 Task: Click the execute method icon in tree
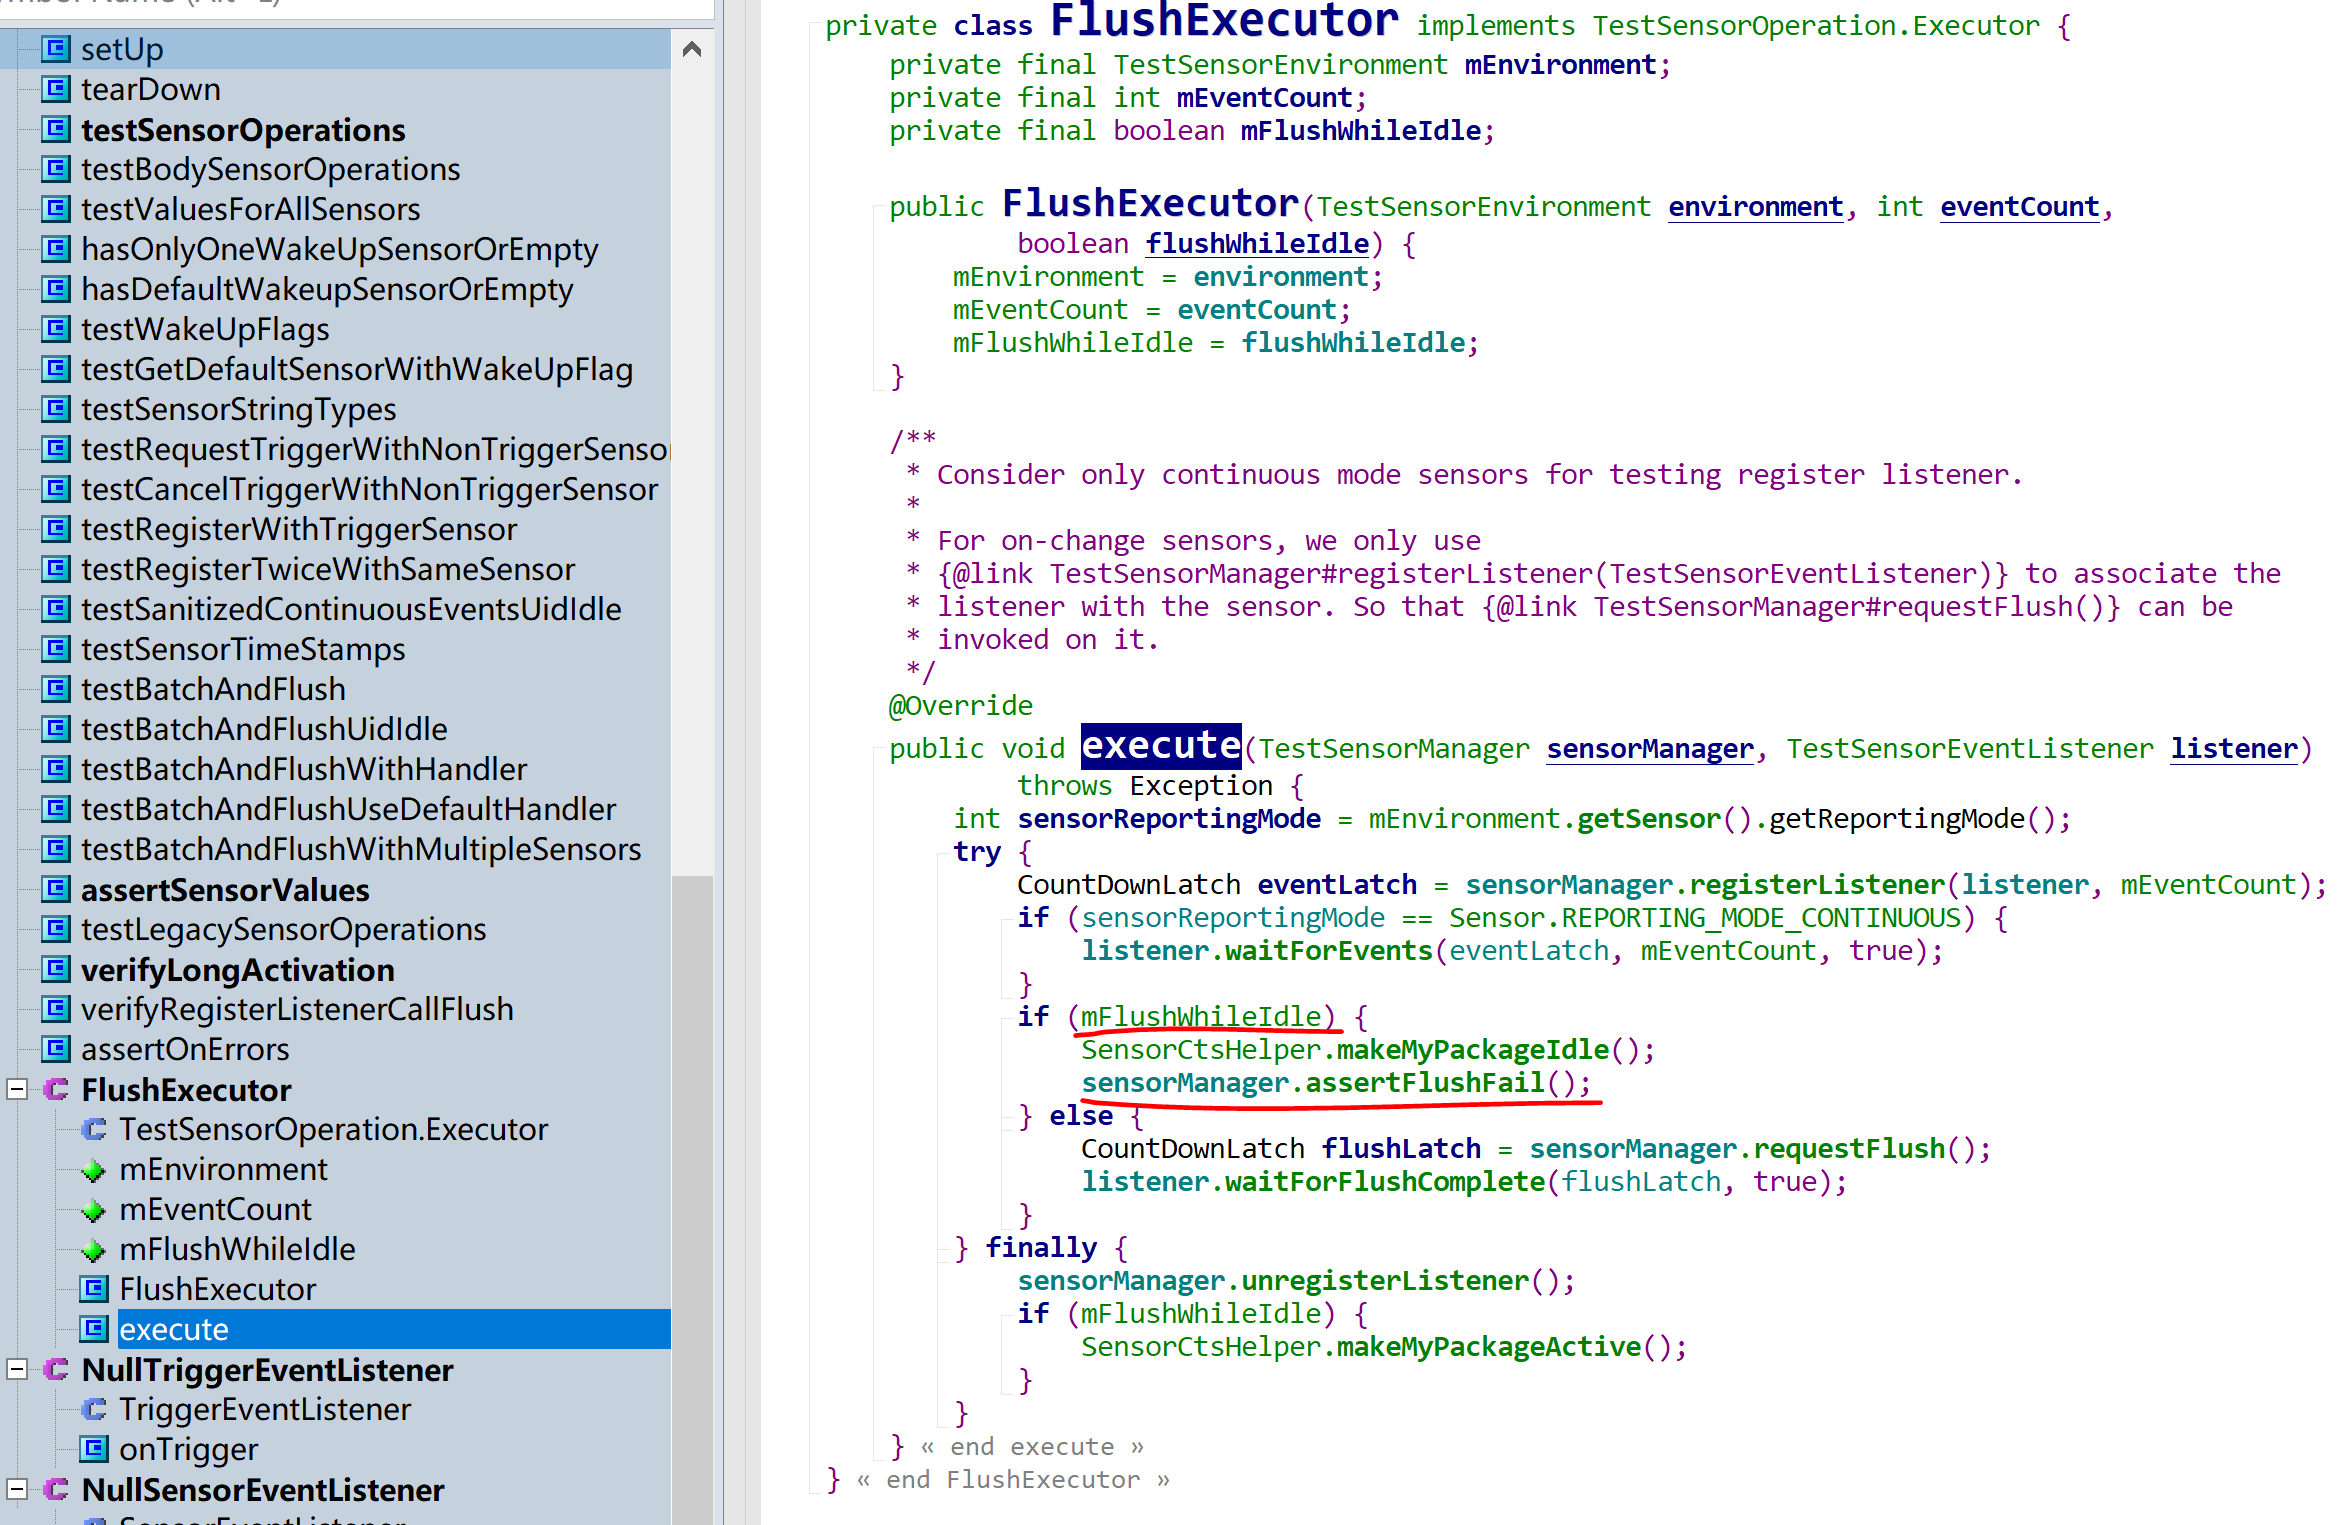coord(94,1329)
